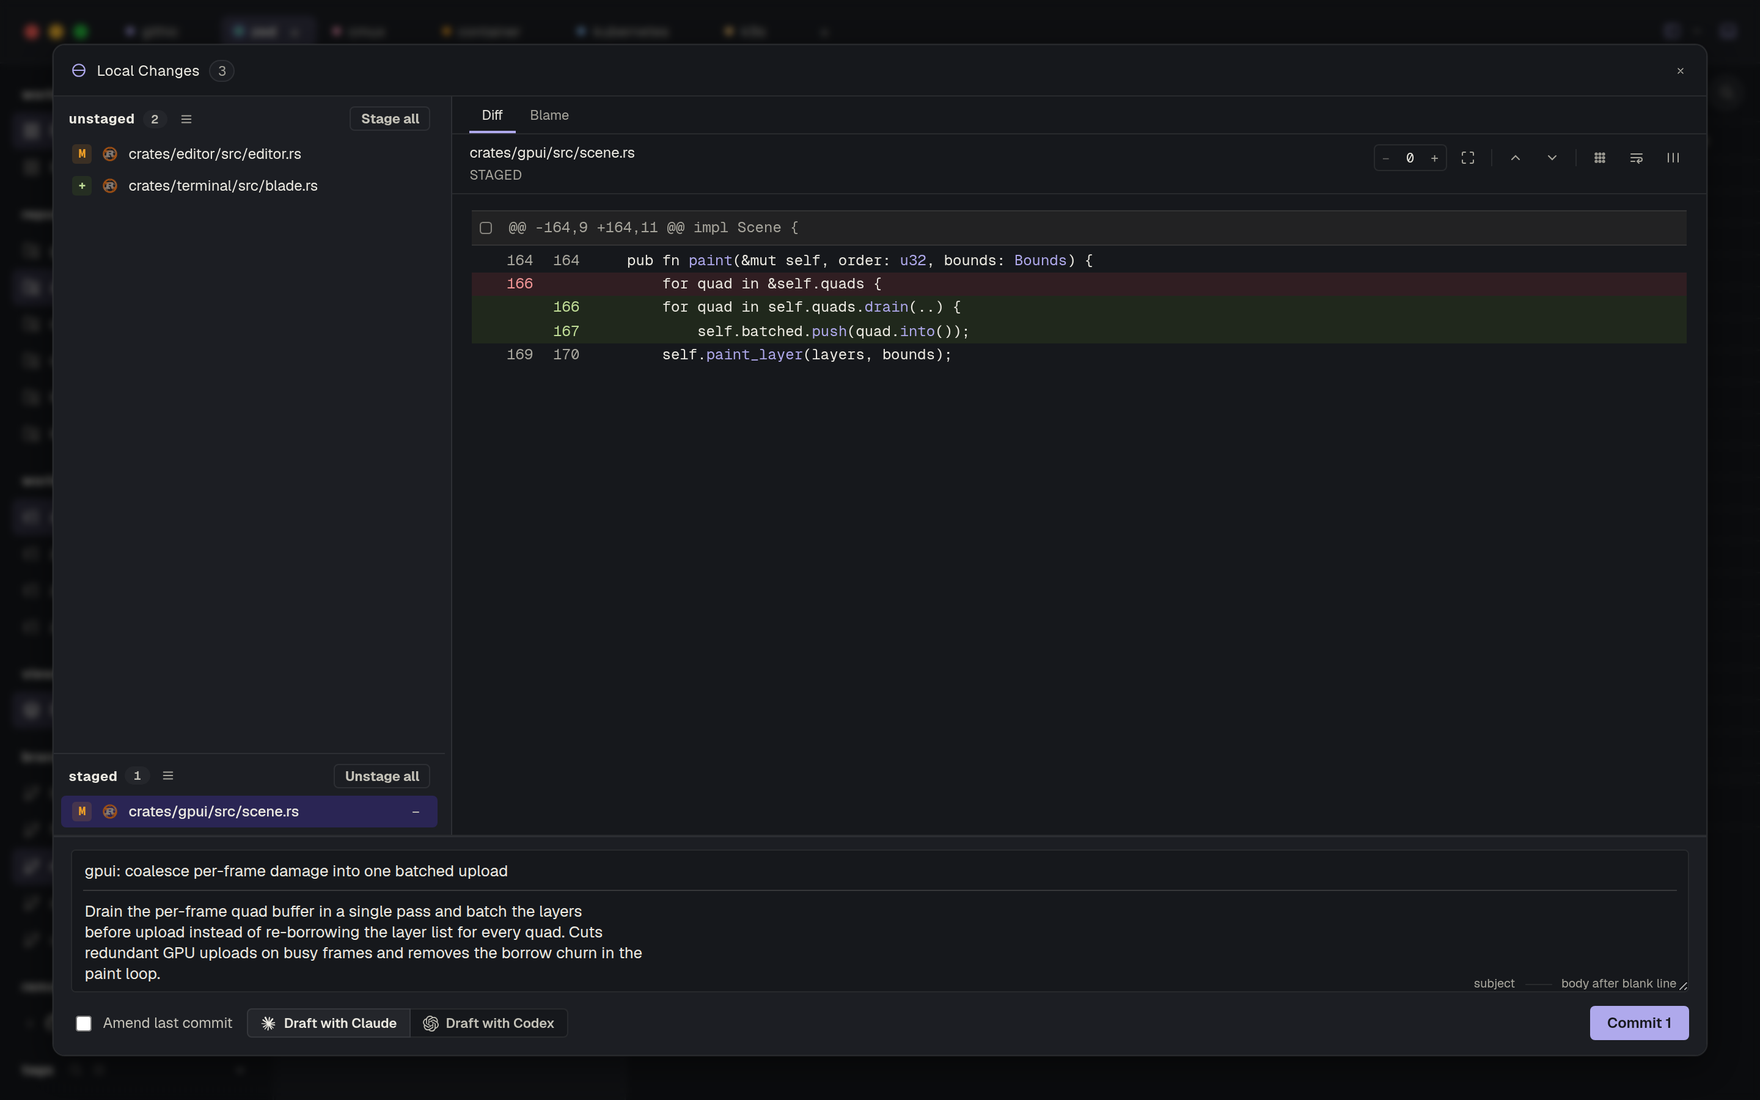Click the Local Changes circle icon
Image resolution: width=1760 pixels, height=1100 pixels.
(79, 71)
